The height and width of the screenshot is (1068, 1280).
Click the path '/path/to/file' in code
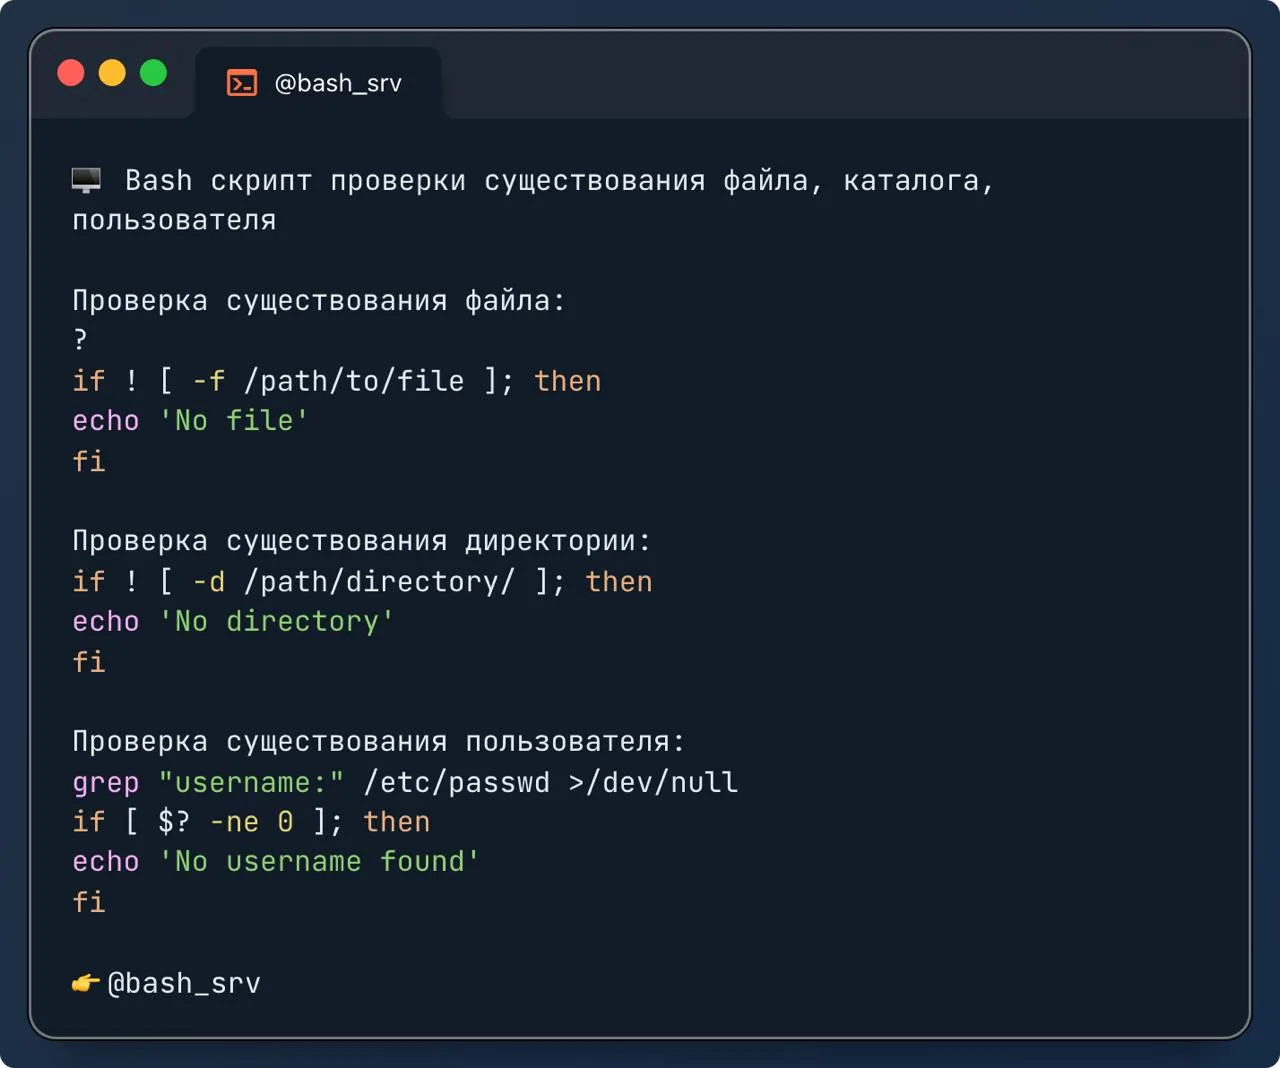point(354,381)
